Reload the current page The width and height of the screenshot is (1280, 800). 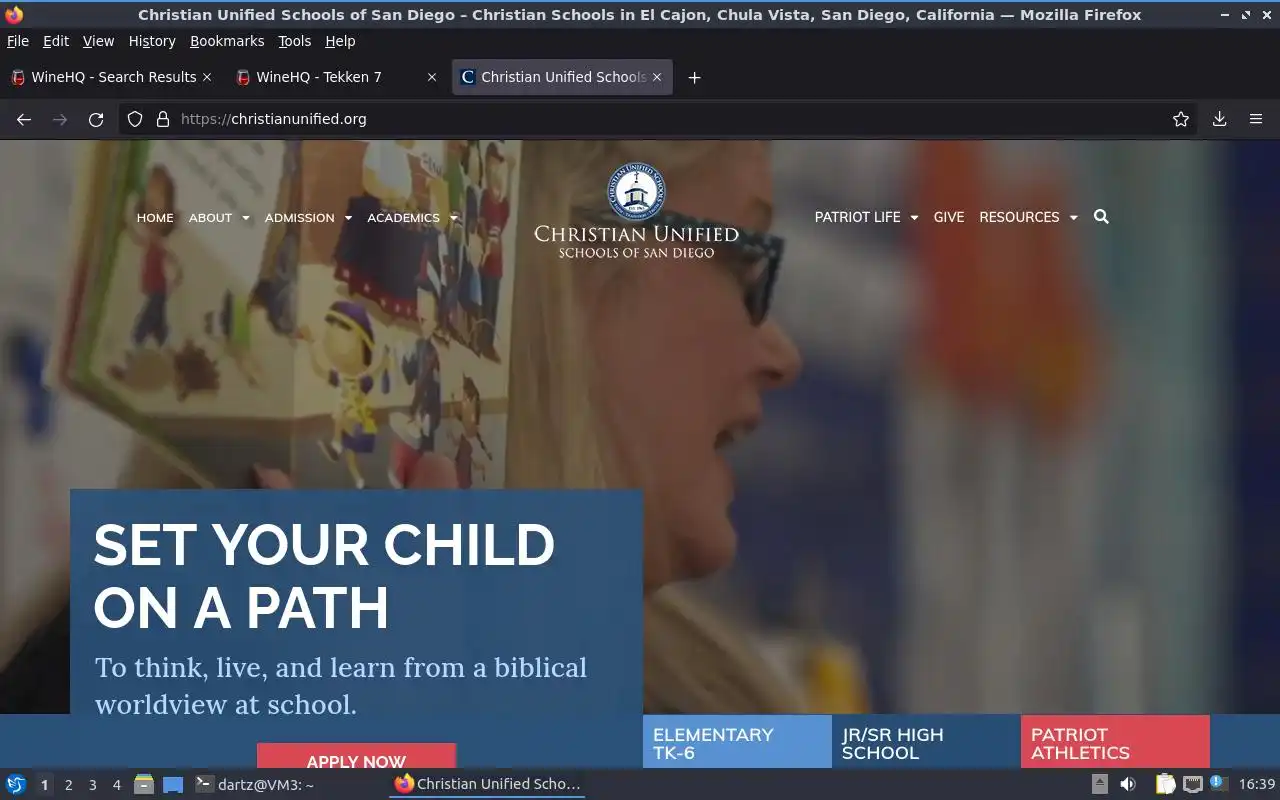click(96, 119)
